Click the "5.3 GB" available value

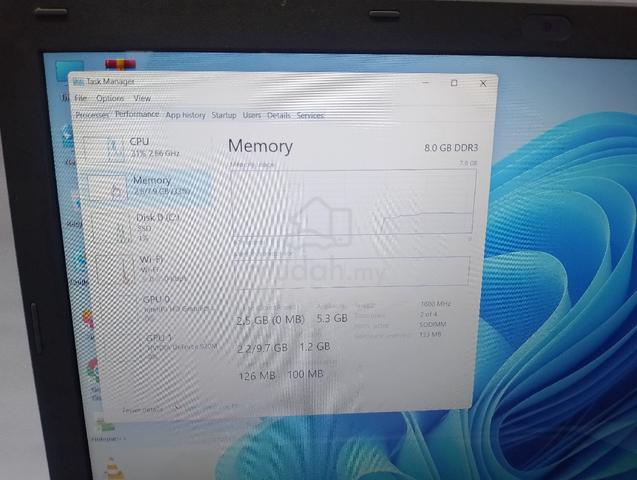(332, 318)
